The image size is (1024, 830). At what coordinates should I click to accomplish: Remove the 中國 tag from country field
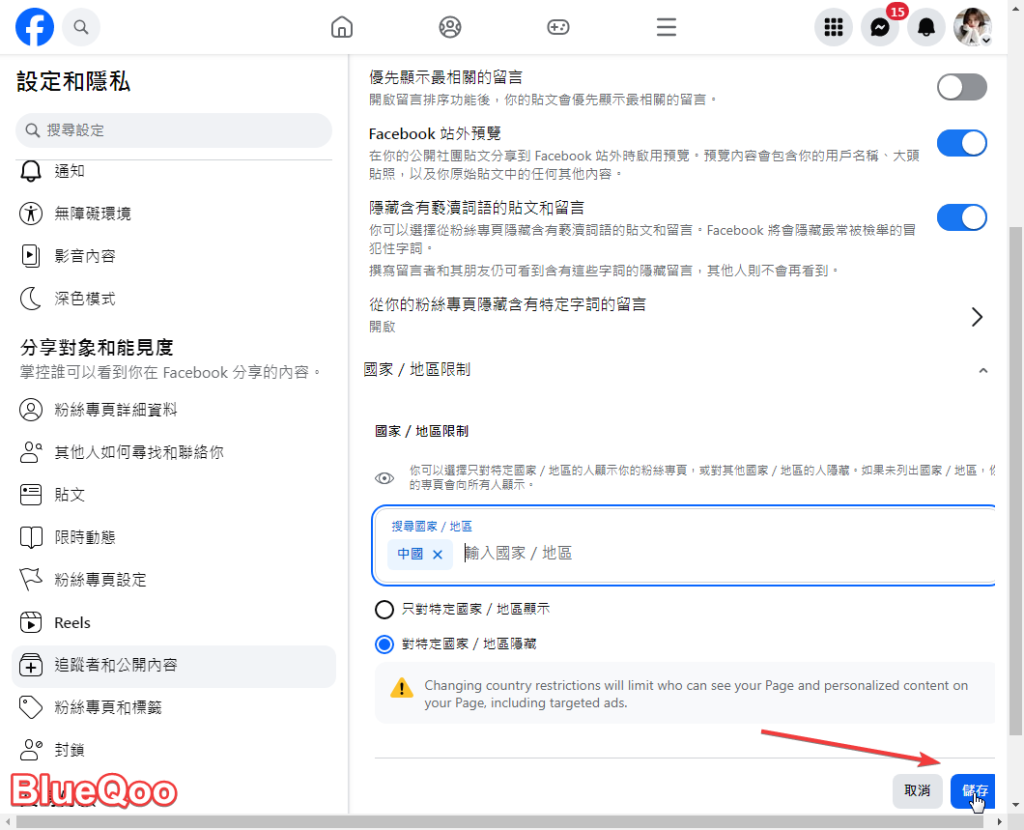tap(437, 554)
